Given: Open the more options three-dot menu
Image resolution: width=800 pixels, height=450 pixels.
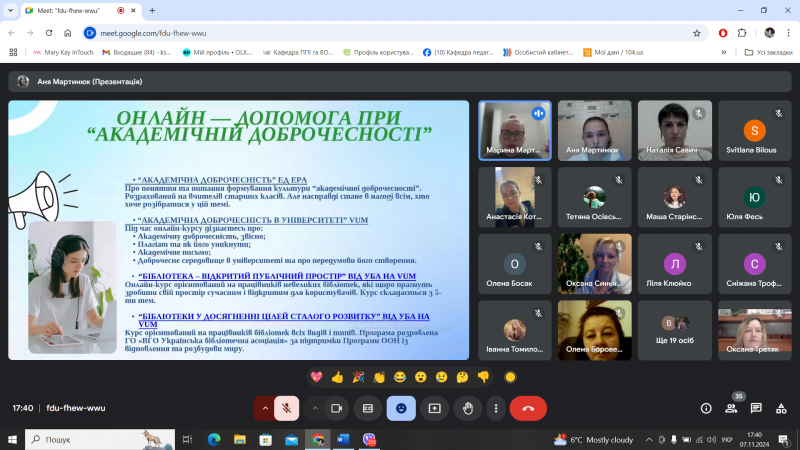Looking at the screenshot, I should click(496, 408).
